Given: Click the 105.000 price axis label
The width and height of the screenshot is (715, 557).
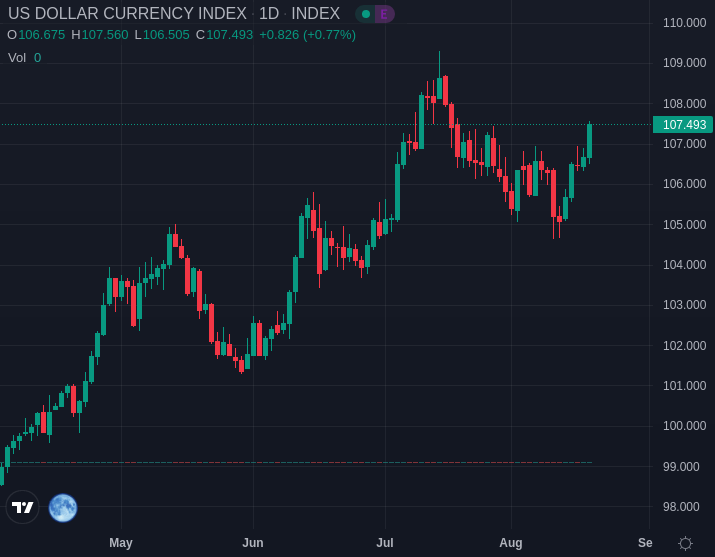Looking at the screenshot, I should [x=684, y=225].
